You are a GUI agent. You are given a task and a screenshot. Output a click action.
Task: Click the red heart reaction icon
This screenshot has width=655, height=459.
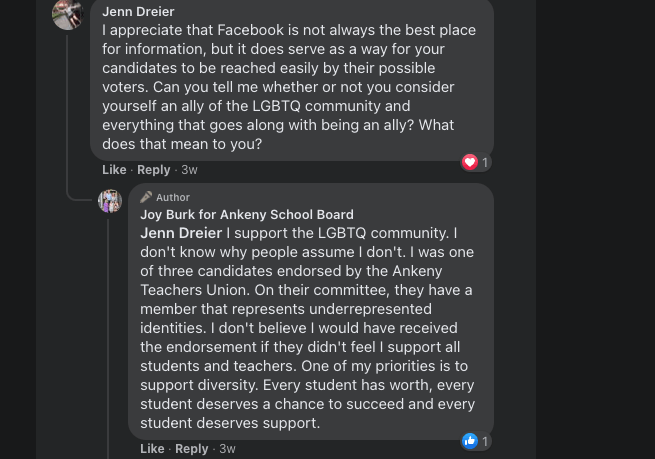470,162
